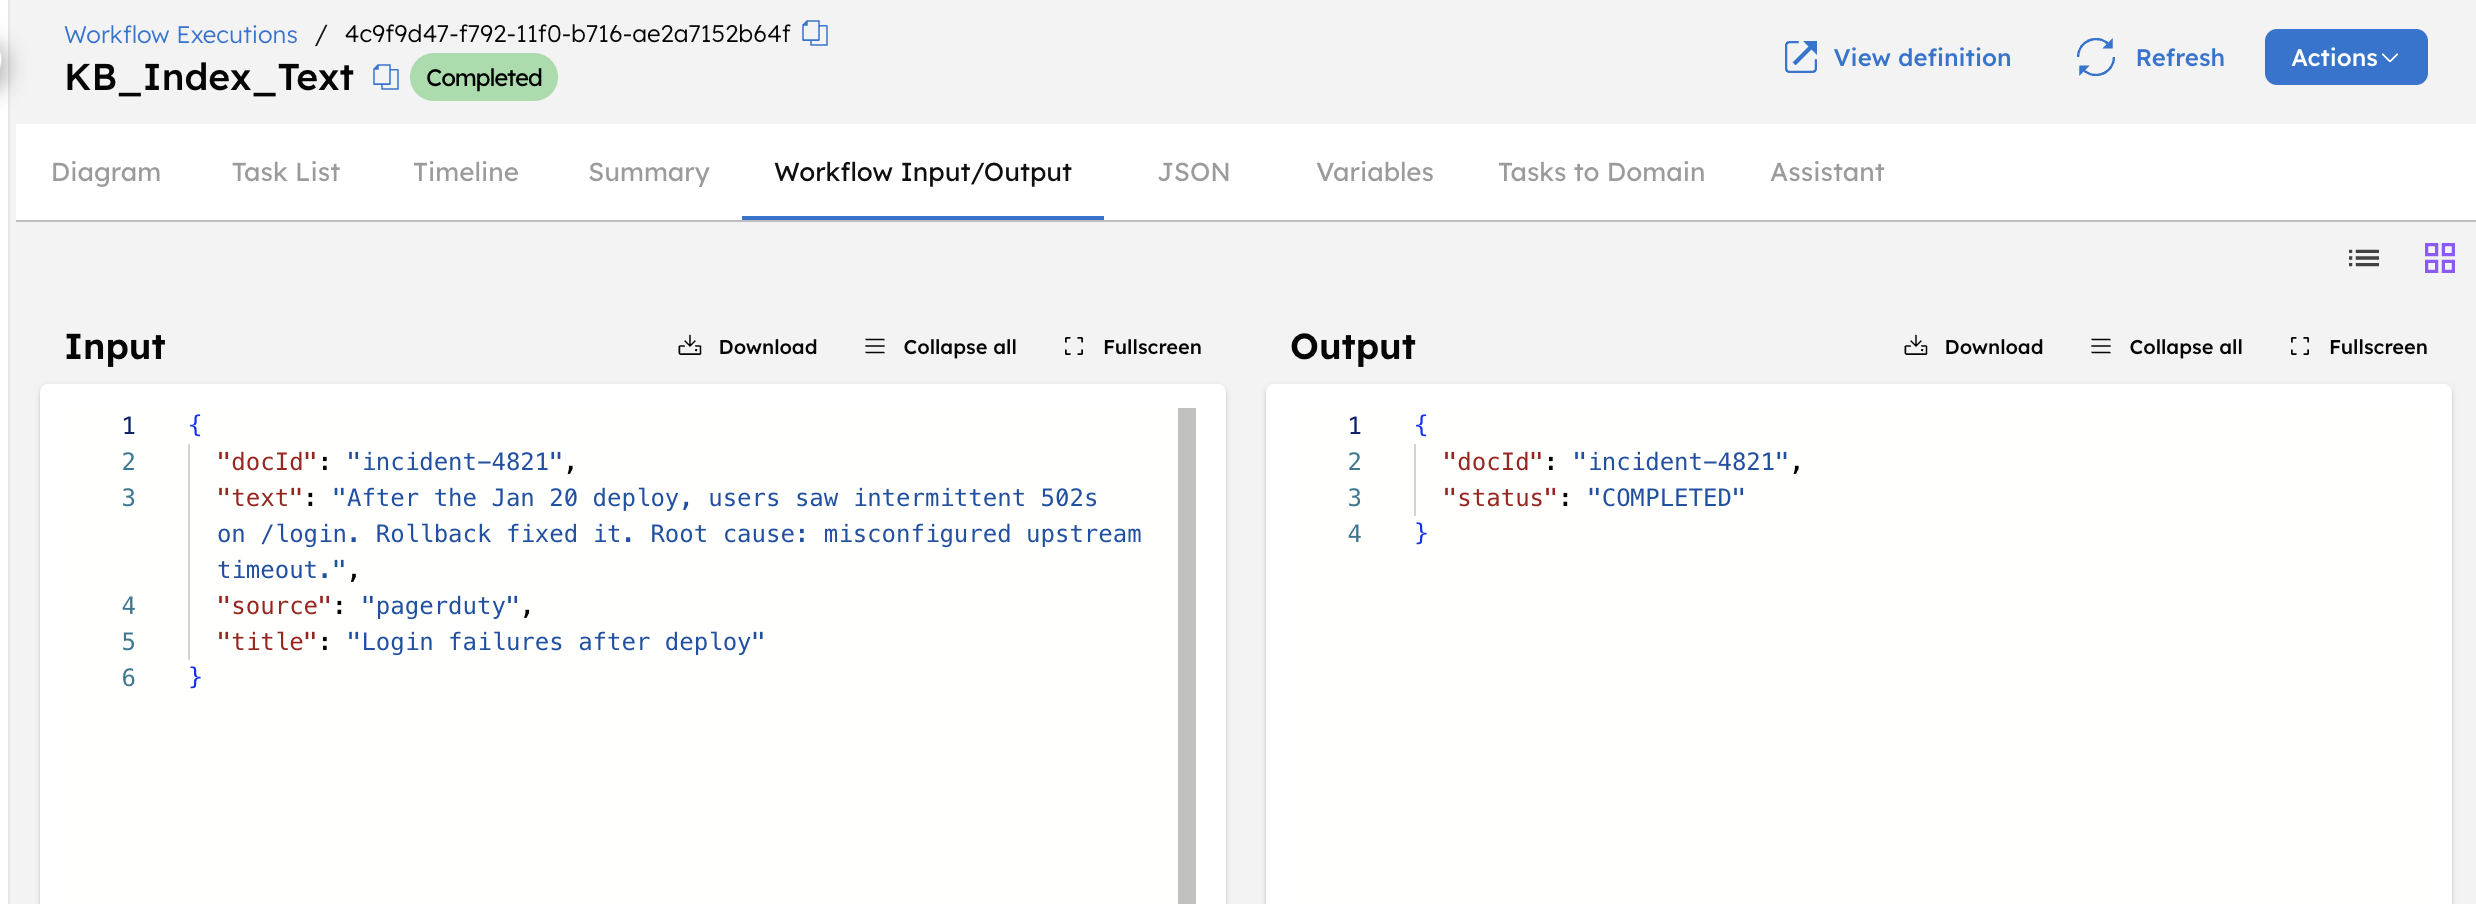Collapse all nodes in the Input JSON
The width and height of the screenshot is (2476, 904).
[x=938, y=346]
